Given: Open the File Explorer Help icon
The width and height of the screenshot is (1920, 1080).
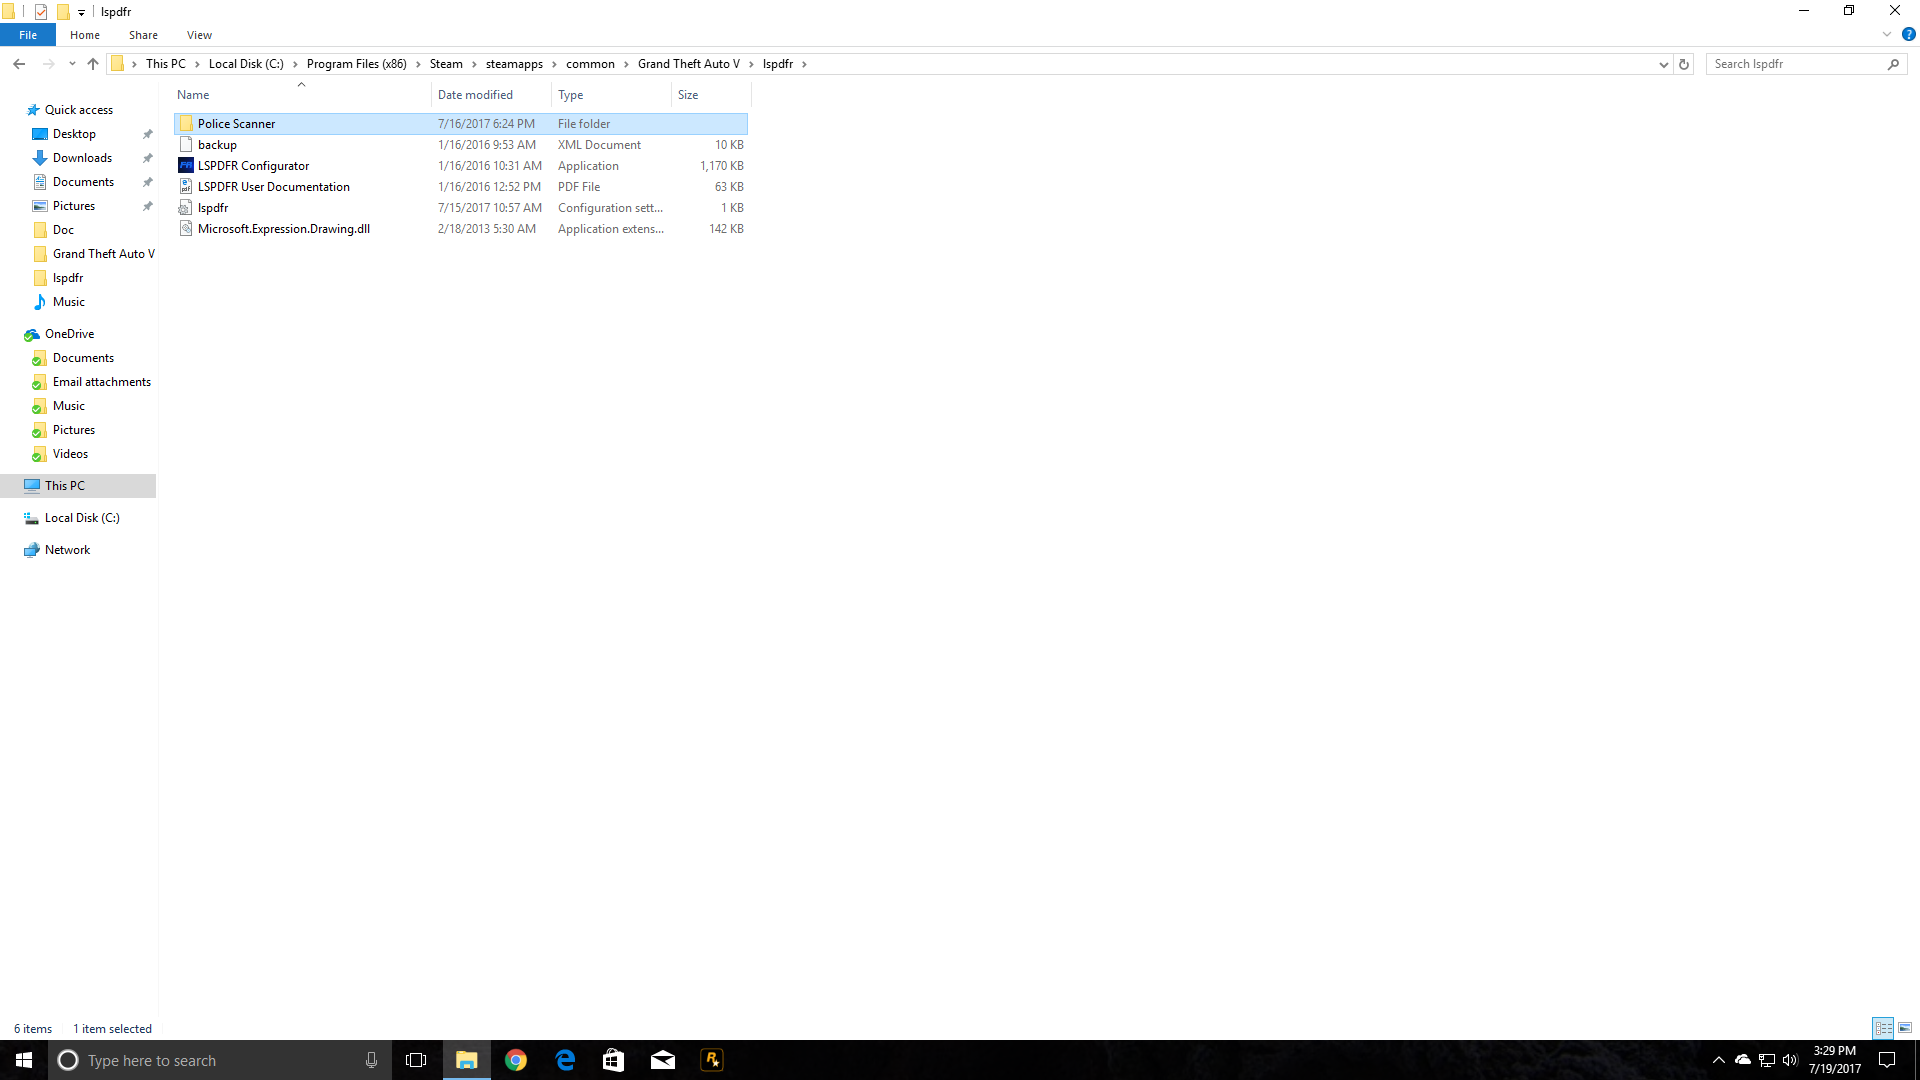Looking at the screenshot, I should click(1908, 35).
